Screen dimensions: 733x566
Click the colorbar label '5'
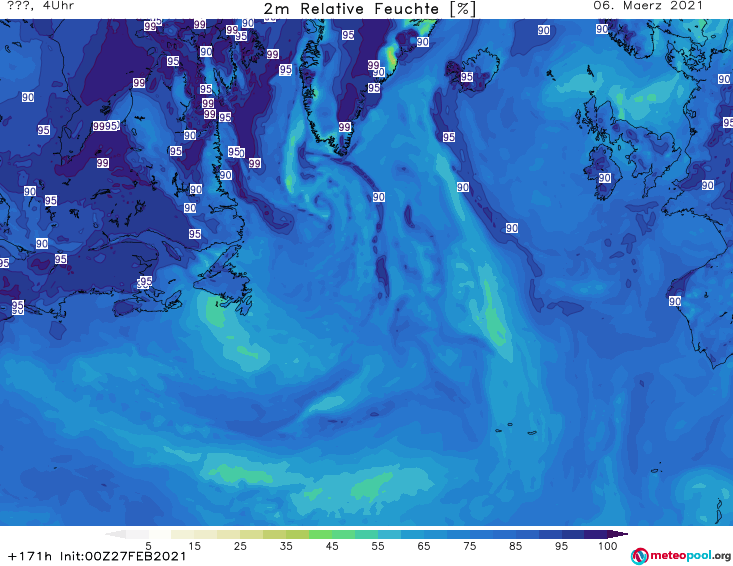(x=148, y=546)
